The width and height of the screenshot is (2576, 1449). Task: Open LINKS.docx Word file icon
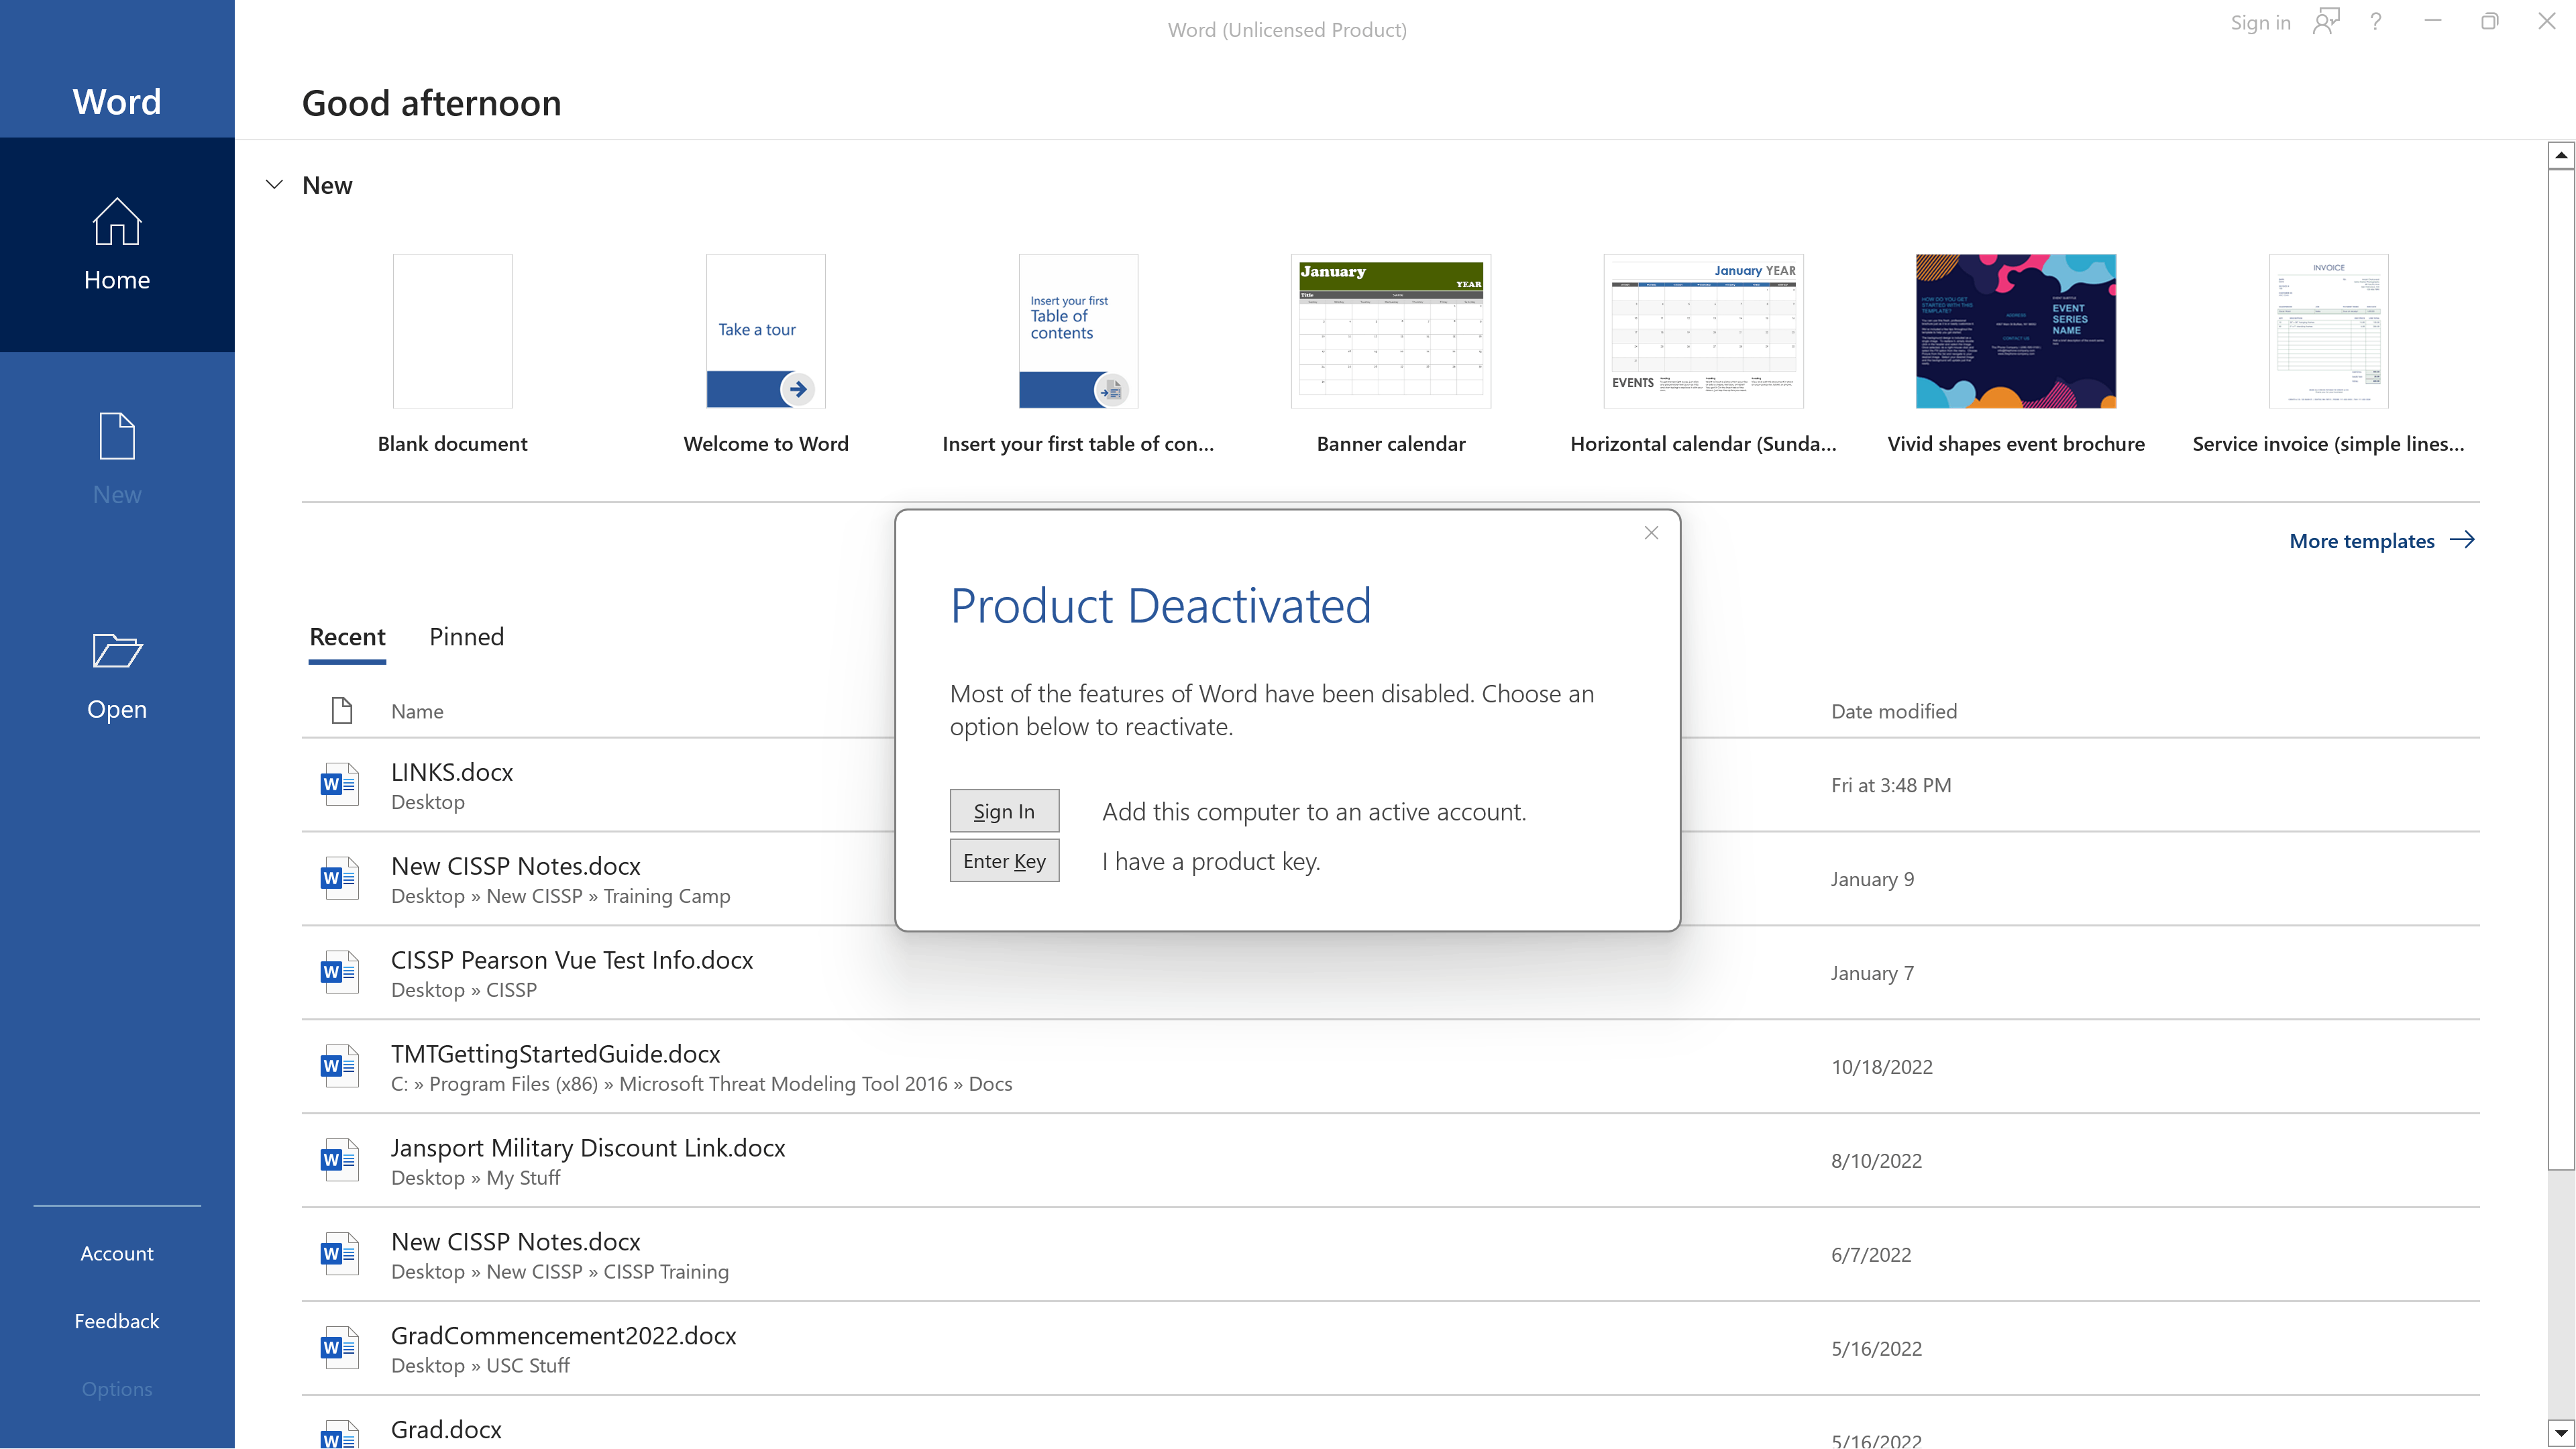coord(339,785)
